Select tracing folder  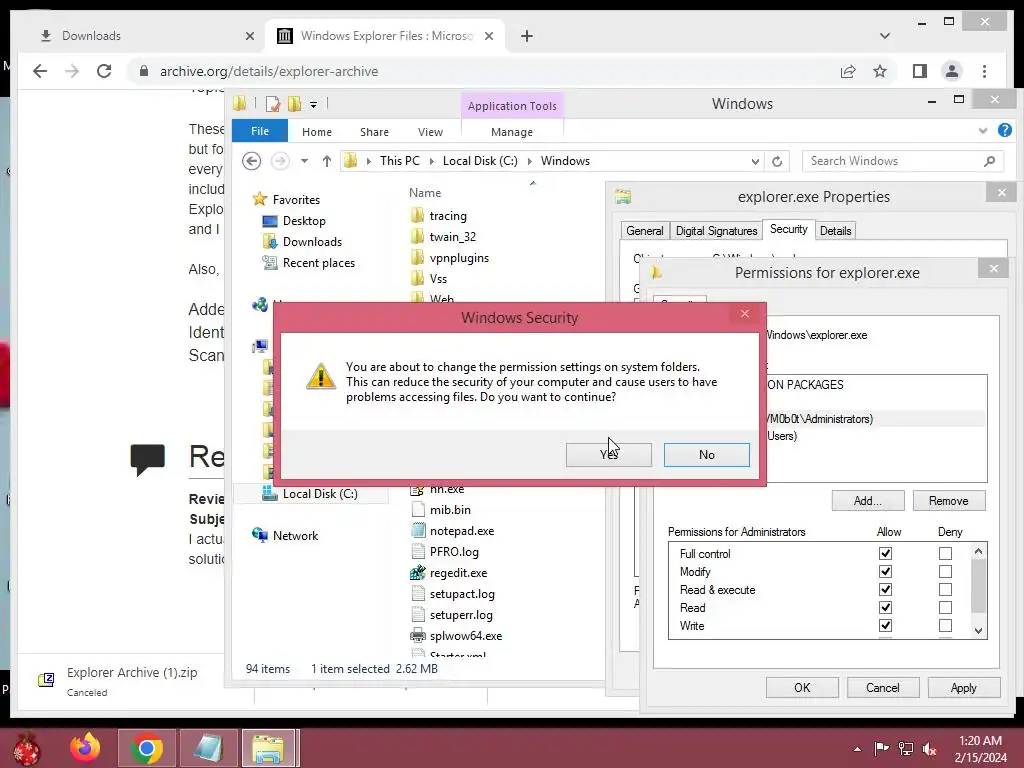point(448,216)
